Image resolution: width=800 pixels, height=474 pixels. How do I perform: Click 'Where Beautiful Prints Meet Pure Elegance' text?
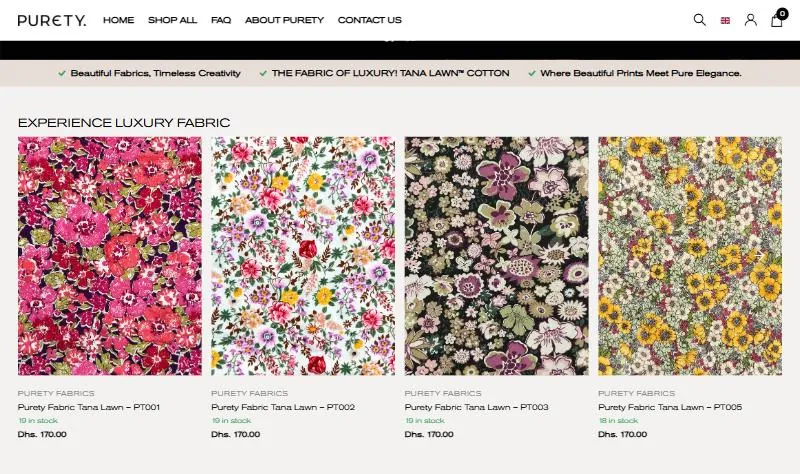641,73
